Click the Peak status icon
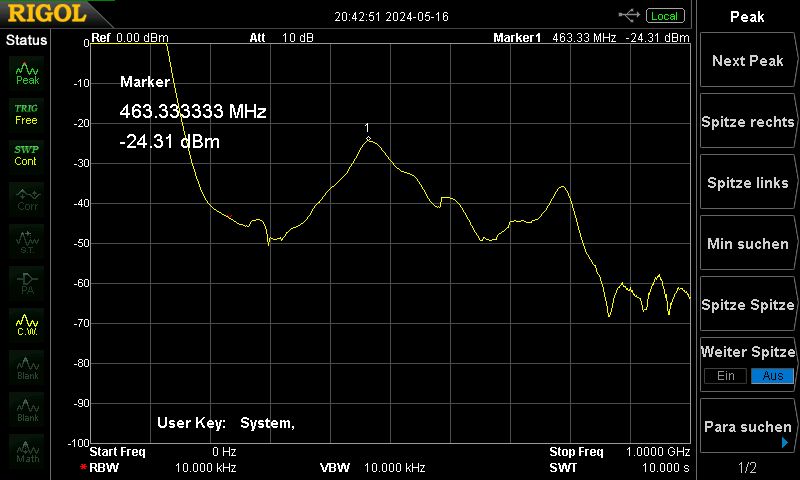 click(x=27, y=72)
